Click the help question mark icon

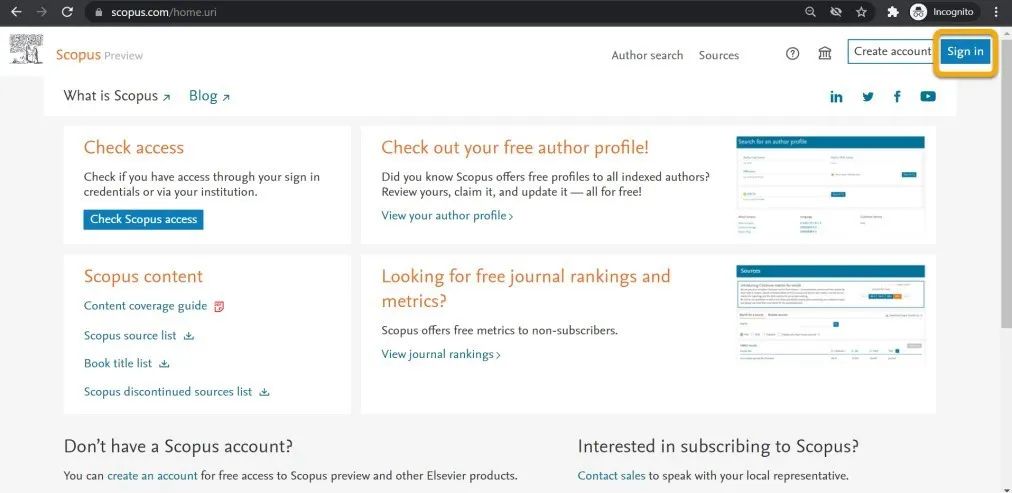(793, 54)
